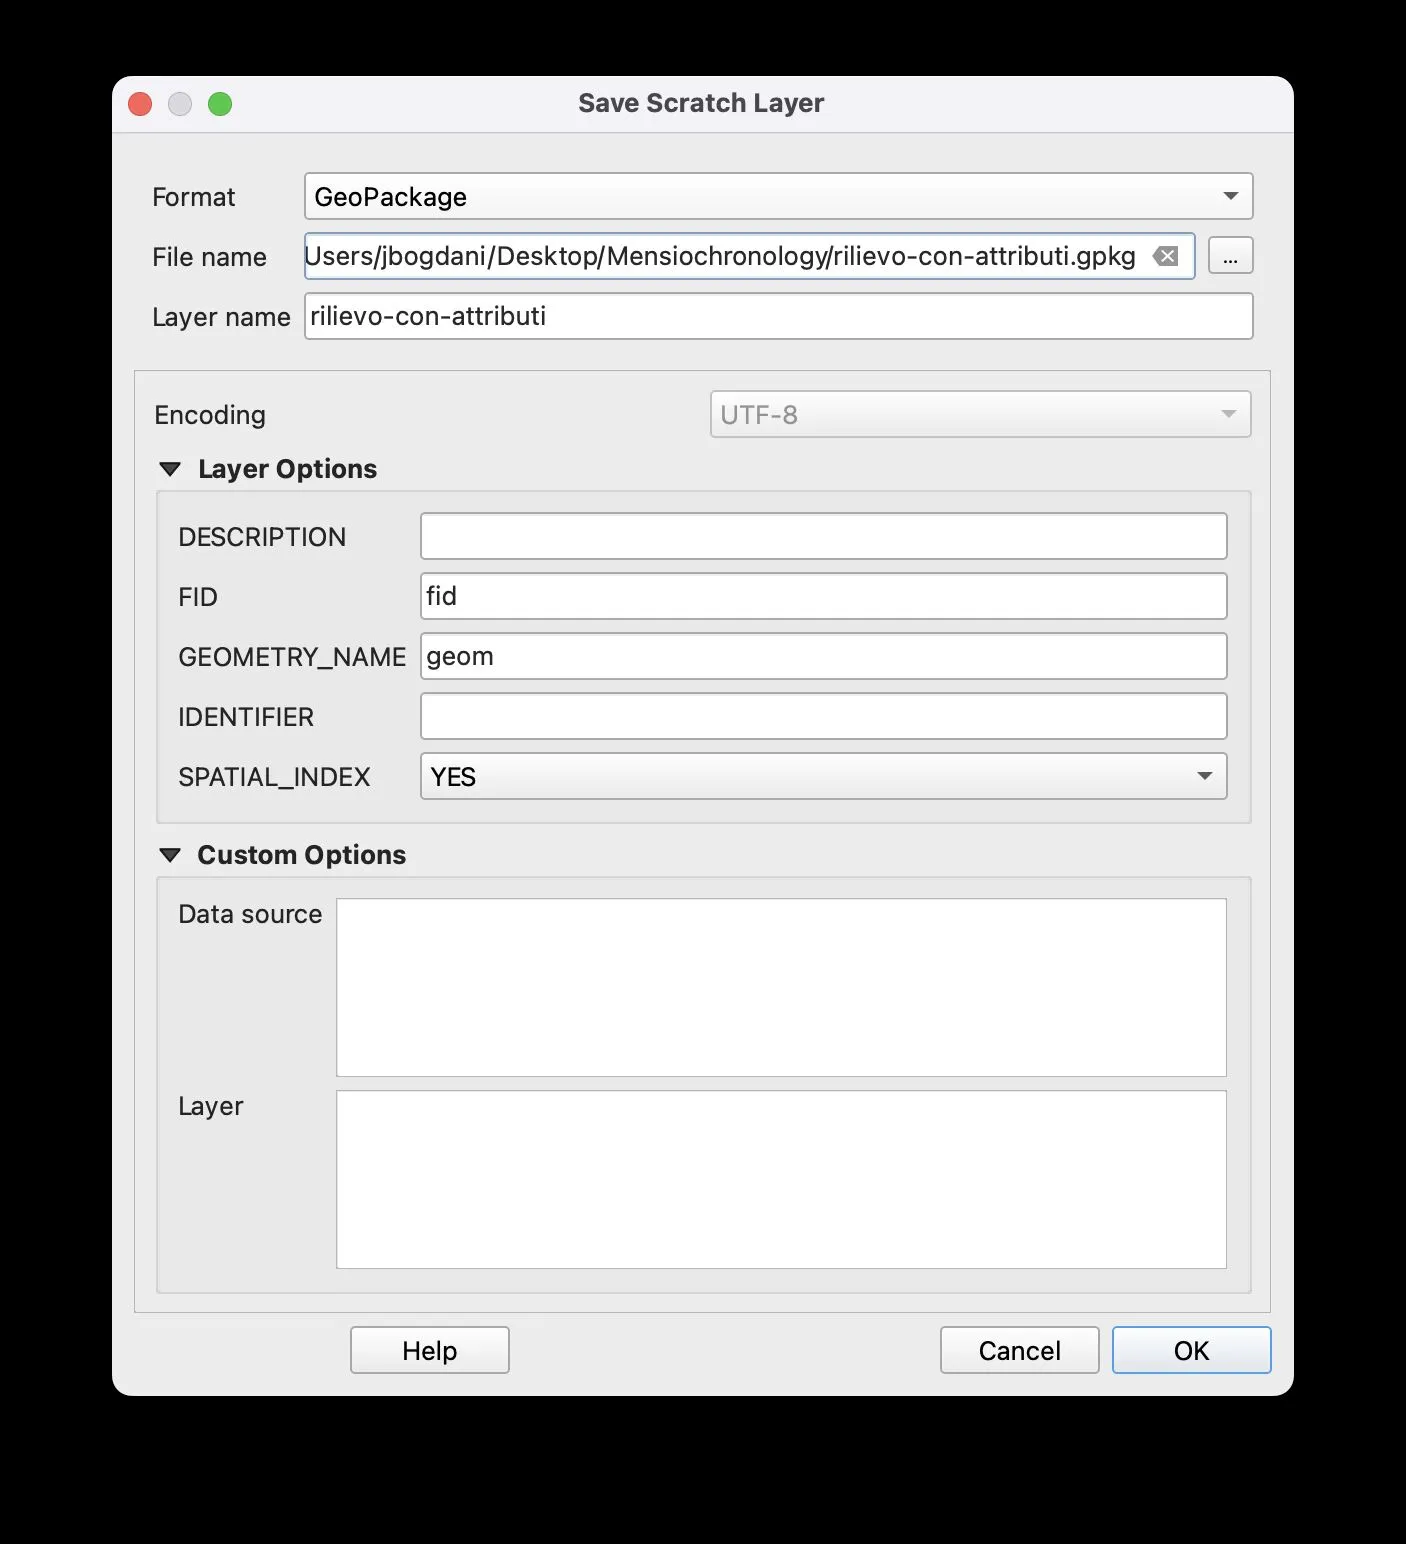1406x1544 pixels.
Task: Click inside the Data source text area
Action: [781, 987]
